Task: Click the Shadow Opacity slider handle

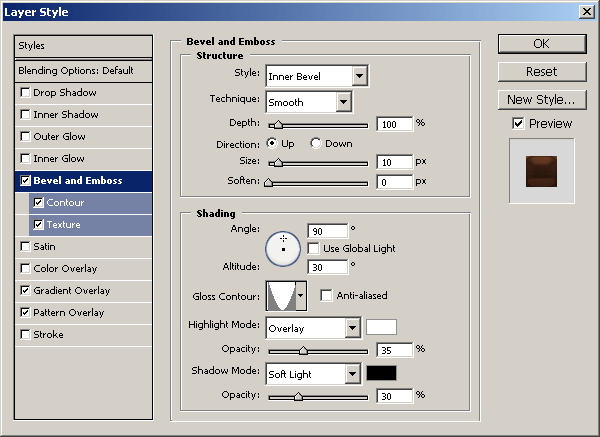Action: [298, 397]
